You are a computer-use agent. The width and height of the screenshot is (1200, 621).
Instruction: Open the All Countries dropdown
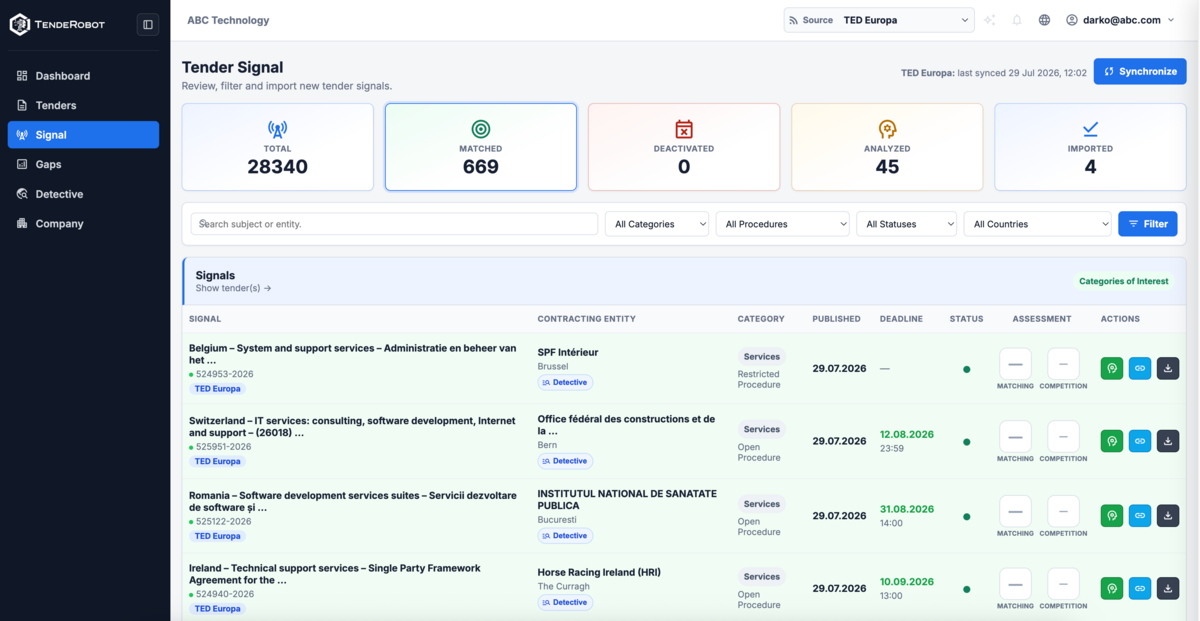click(x=1038, y=224)
